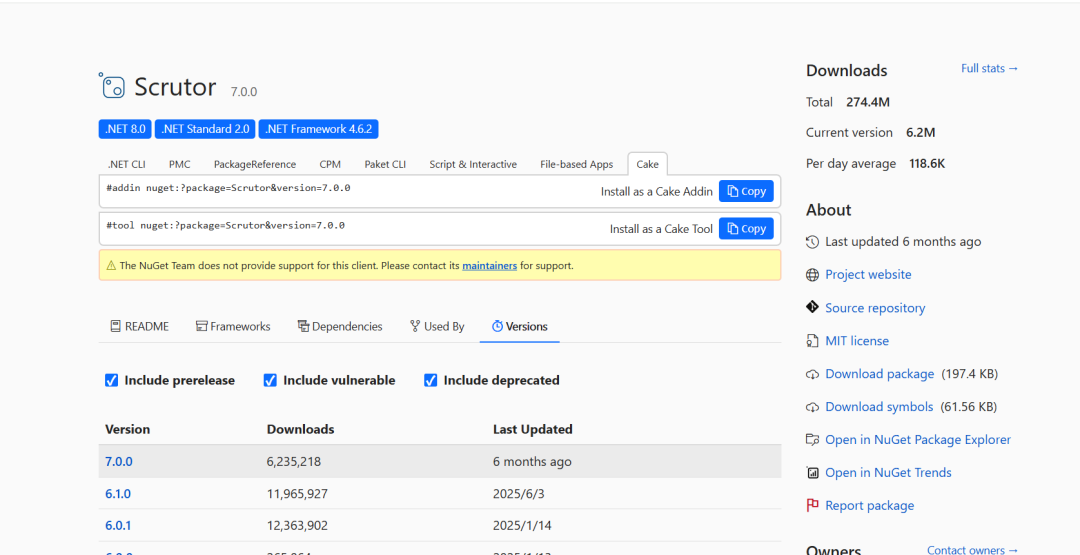This screenshot has height=555, width=1080.
Task: Copy the Cake Tool install command
Action: coord(746,229)
